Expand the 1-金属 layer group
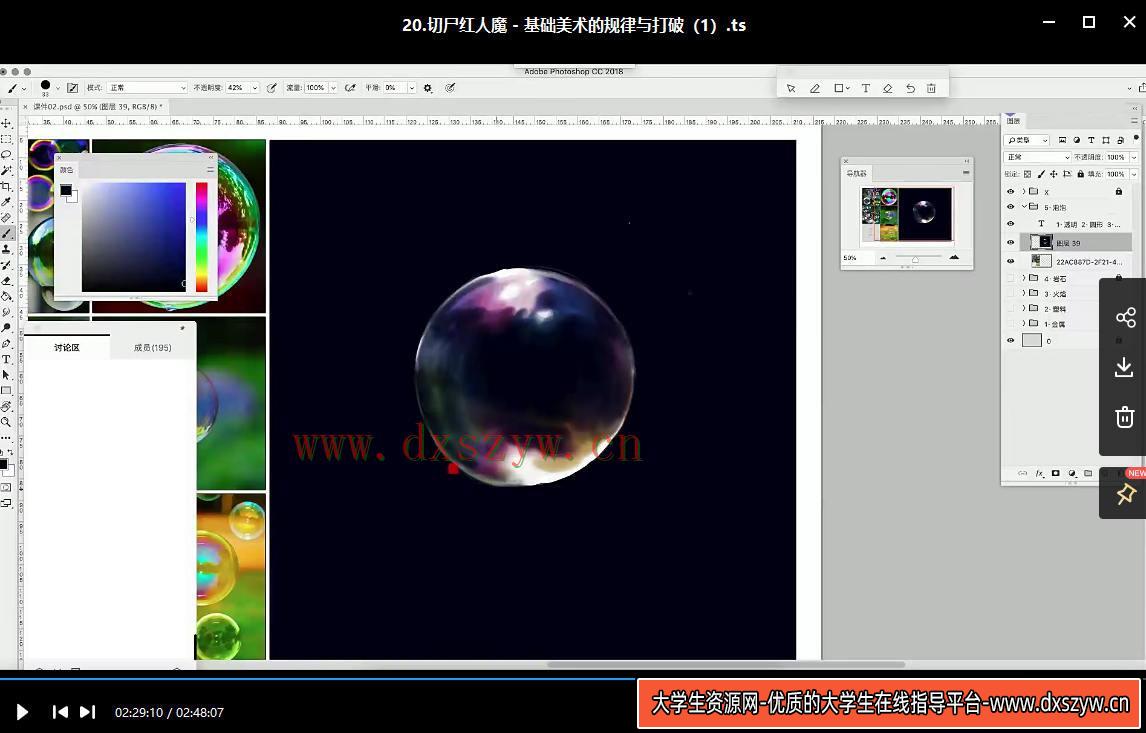Viewport: 1146px width, 733px height. (x=1024, y=323)
